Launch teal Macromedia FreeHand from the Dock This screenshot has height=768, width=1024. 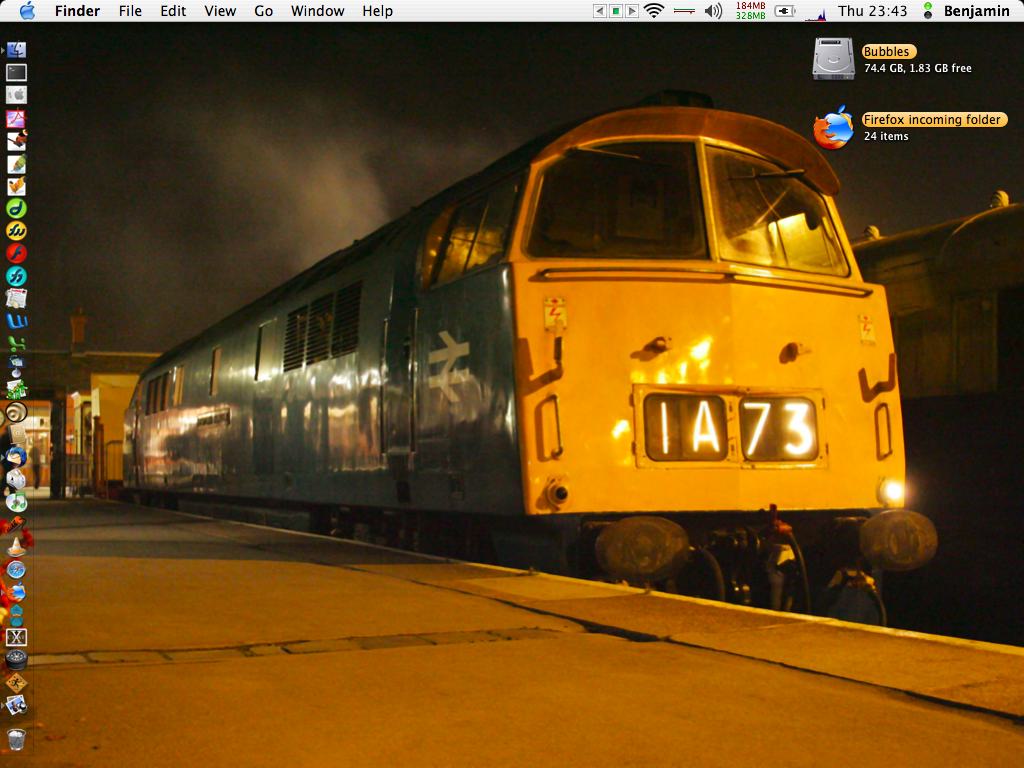16,276
